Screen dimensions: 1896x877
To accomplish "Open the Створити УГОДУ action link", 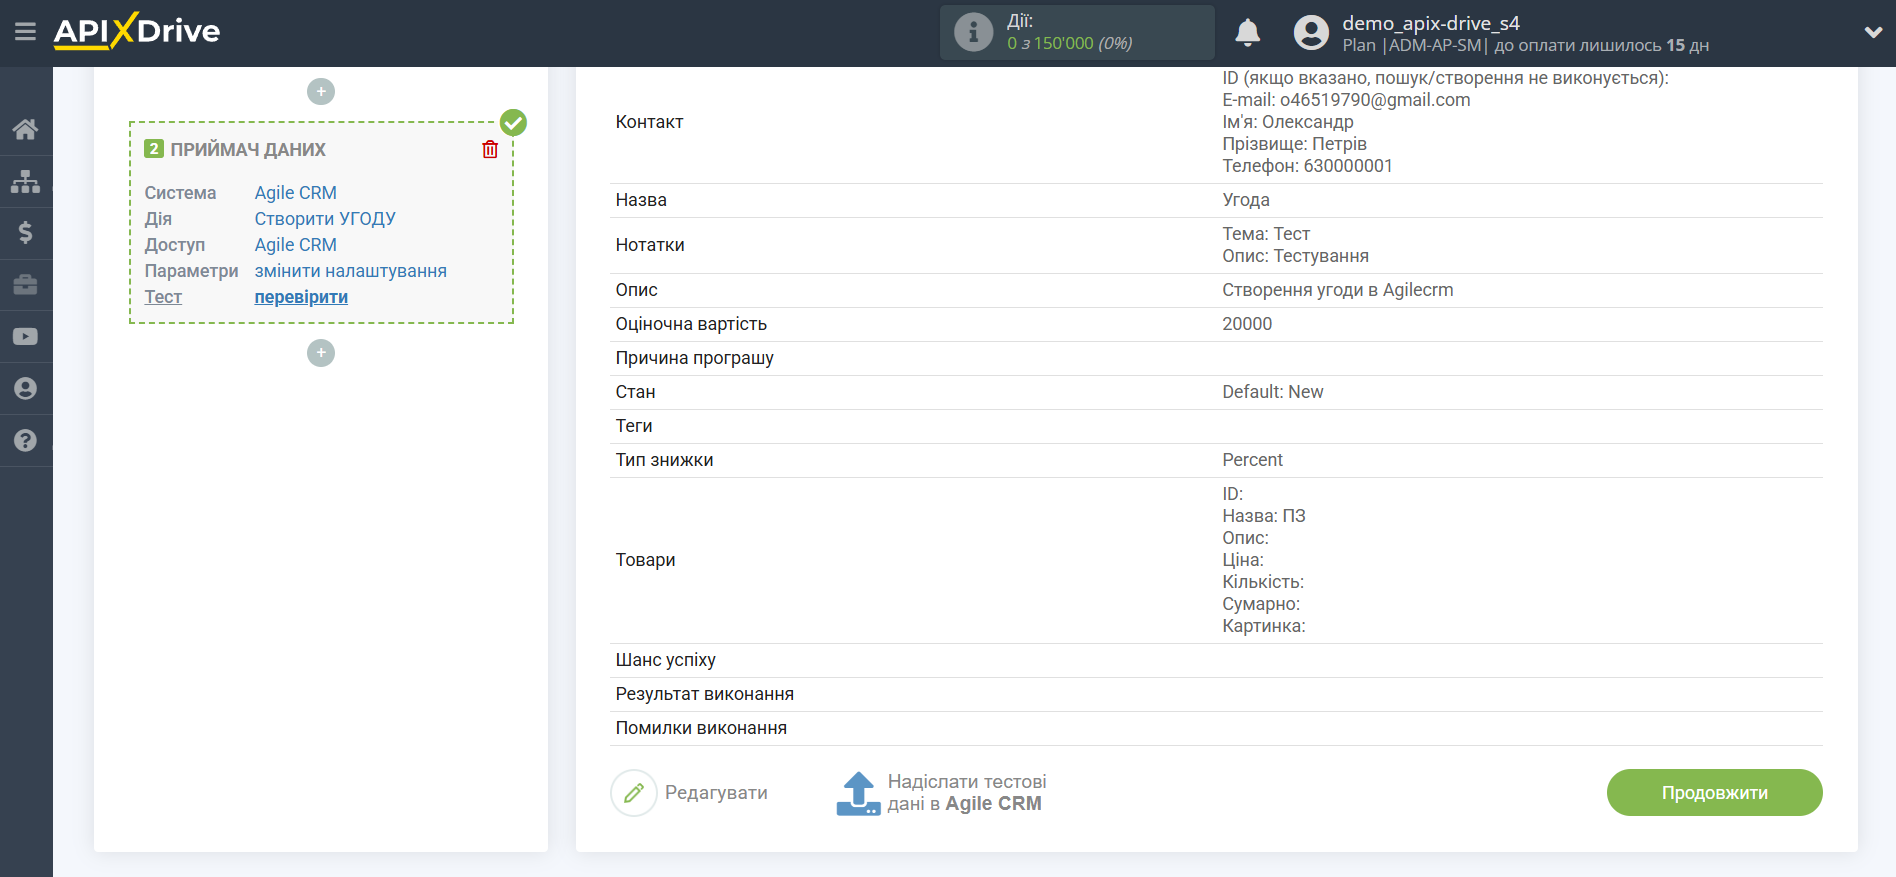I will [x=325, y=219].
